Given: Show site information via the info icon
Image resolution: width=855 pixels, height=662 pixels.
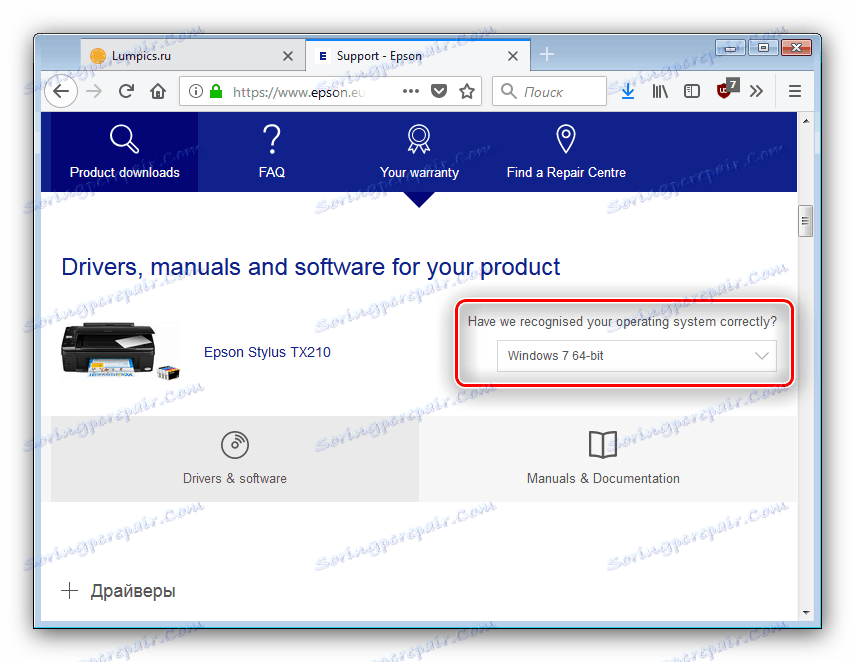Looking at the screenshot, I should click(196, 91).
